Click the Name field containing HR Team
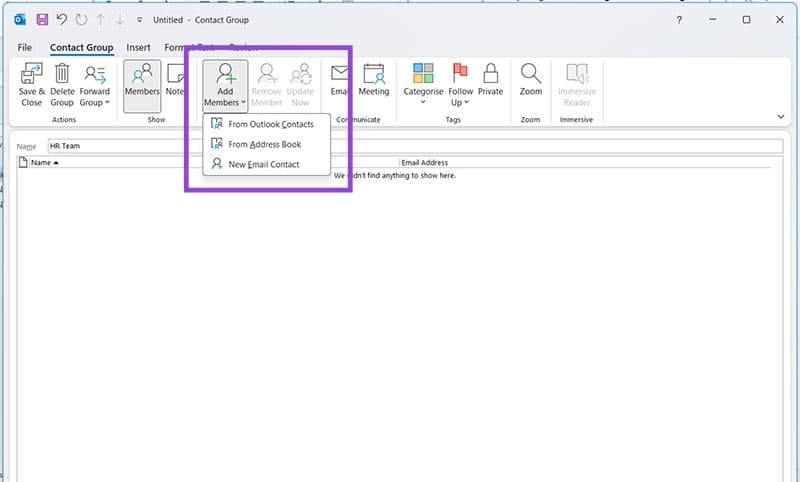 [400, 145]
